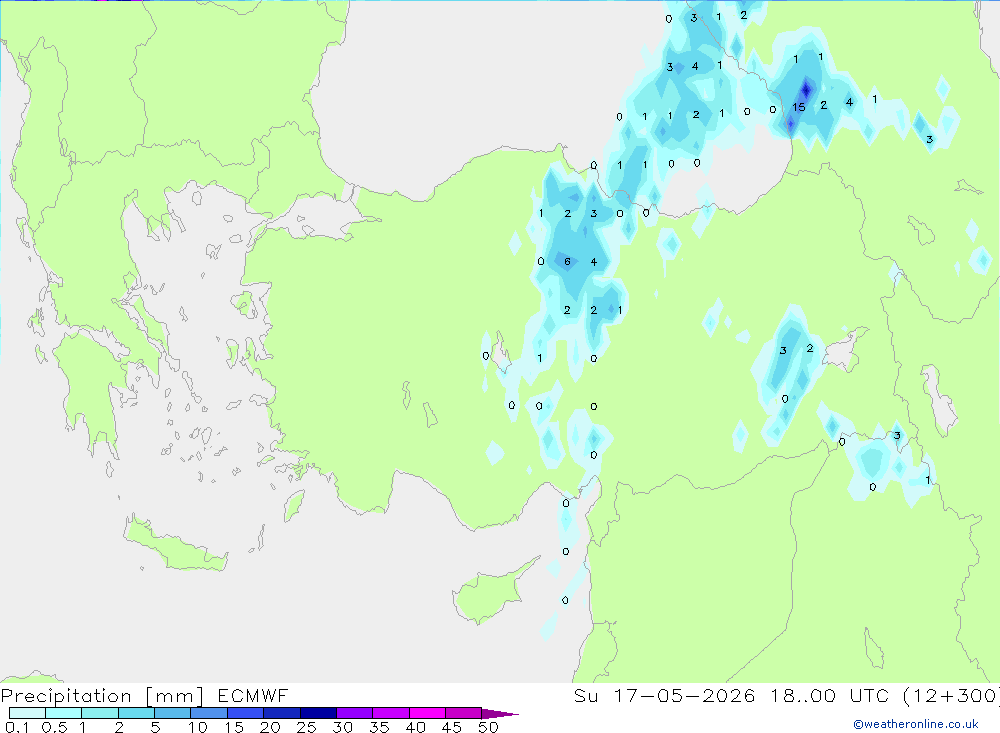Viewport: 1000px width, 733px height.
Task: Click the '45' legend scale label
Action: click(452, 727)
